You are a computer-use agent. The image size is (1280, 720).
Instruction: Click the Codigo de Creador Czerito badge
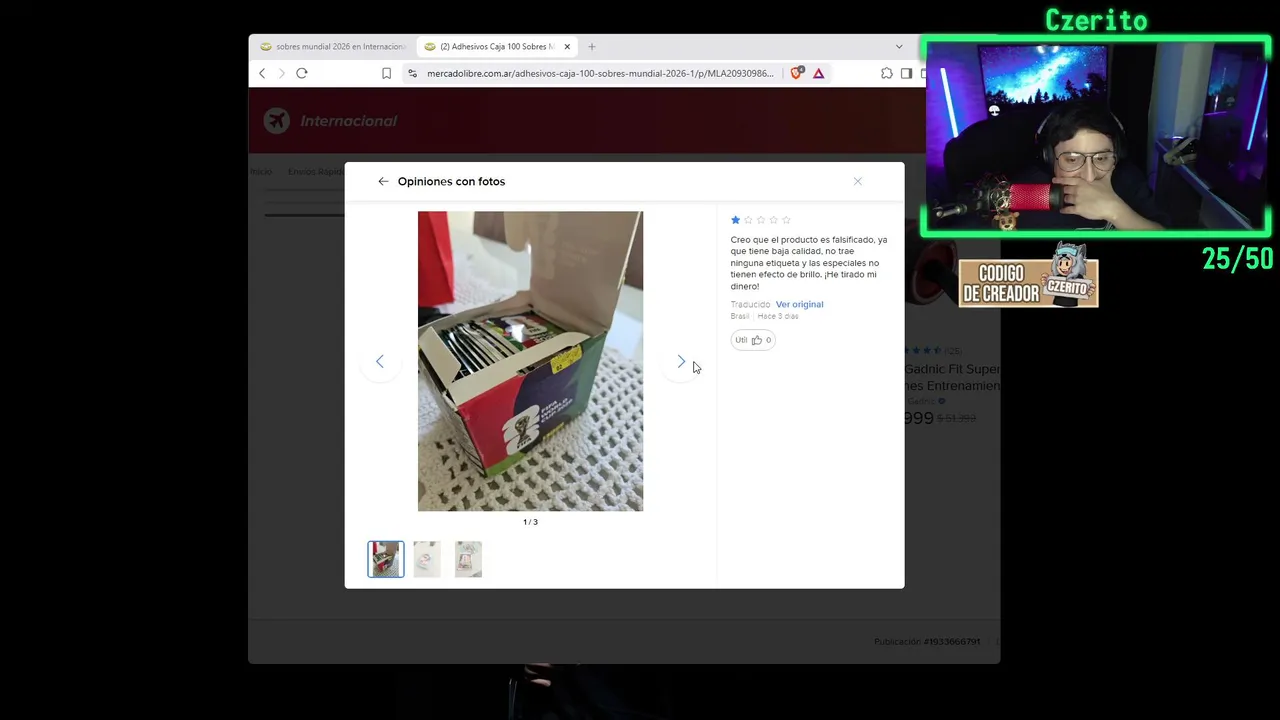coord(1029,277)
